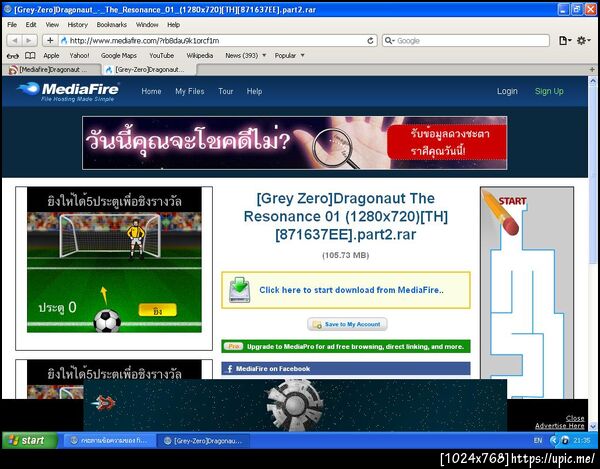Click the Login link
The width and height of the screenshot is (600, 469).
pyautogui.click(x=507, y=91)
